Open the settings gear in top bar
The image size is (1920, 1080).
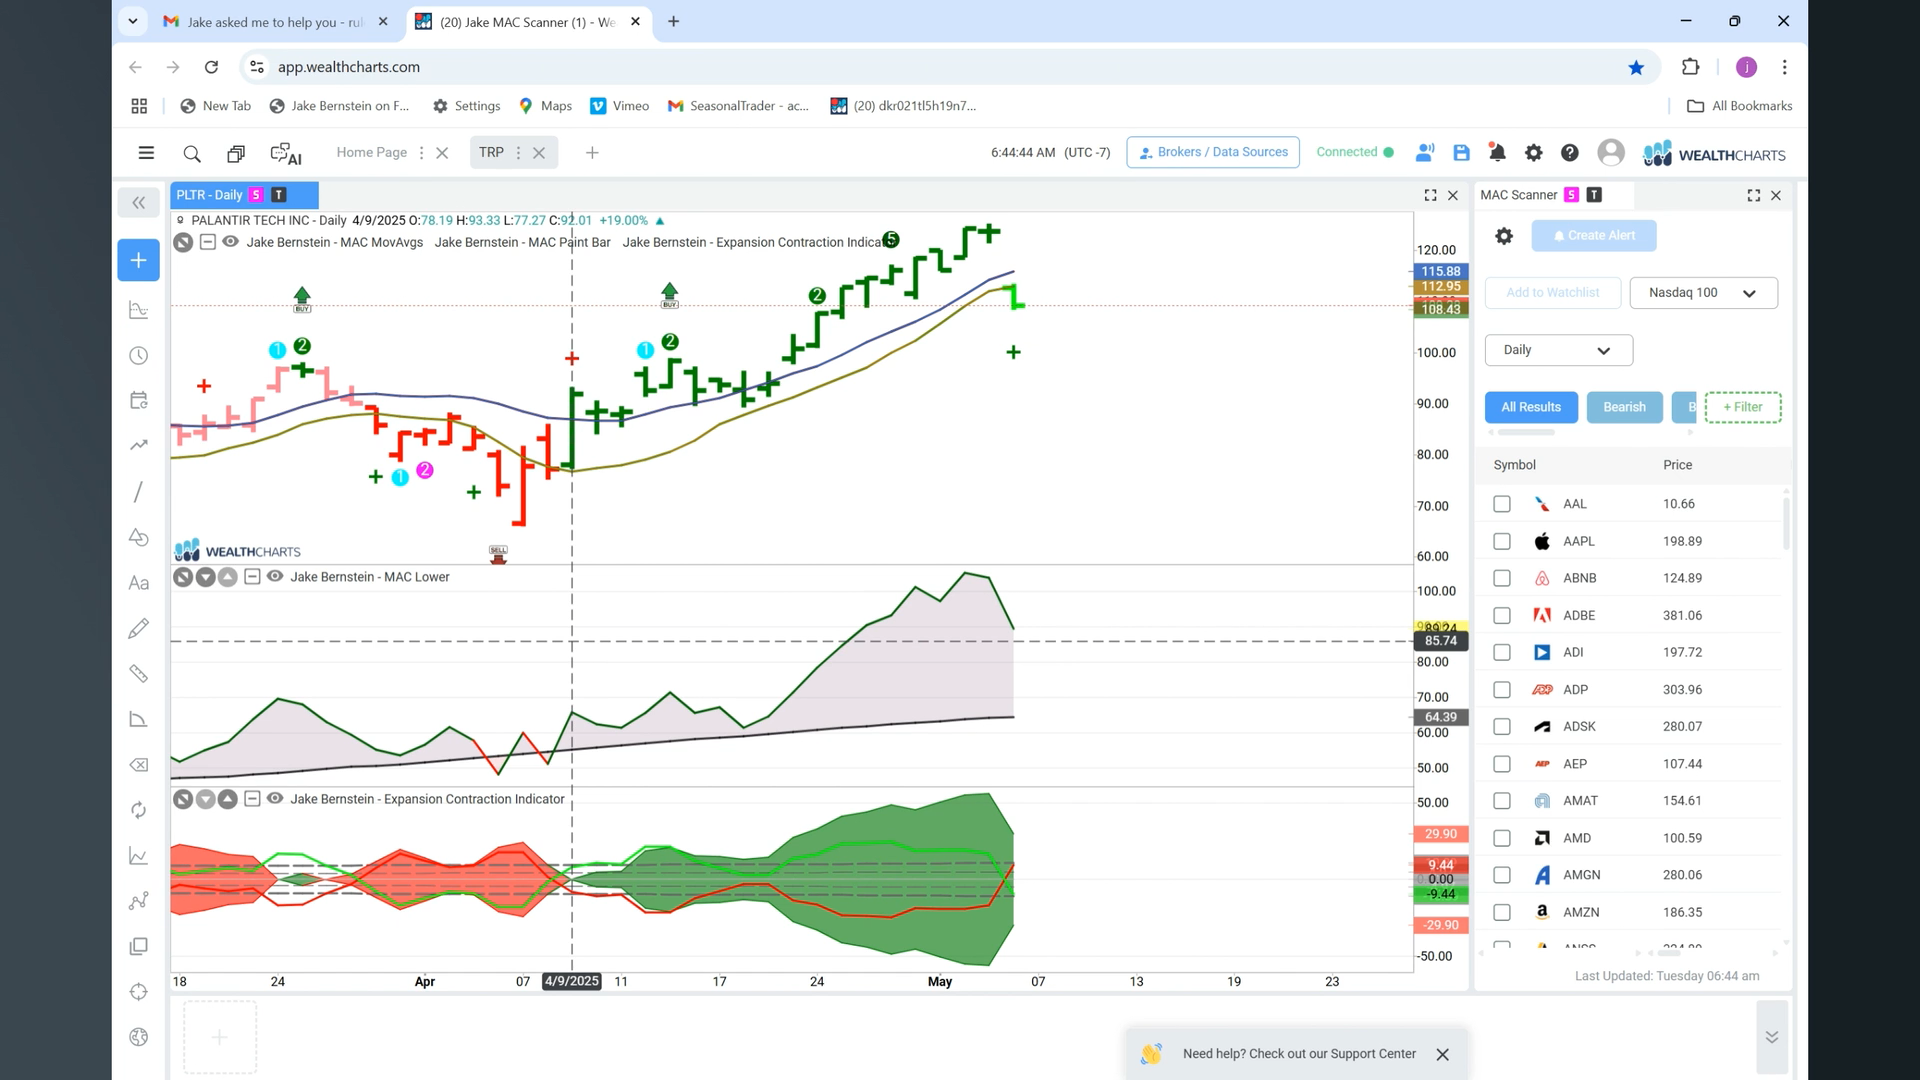pos(1533,153)
